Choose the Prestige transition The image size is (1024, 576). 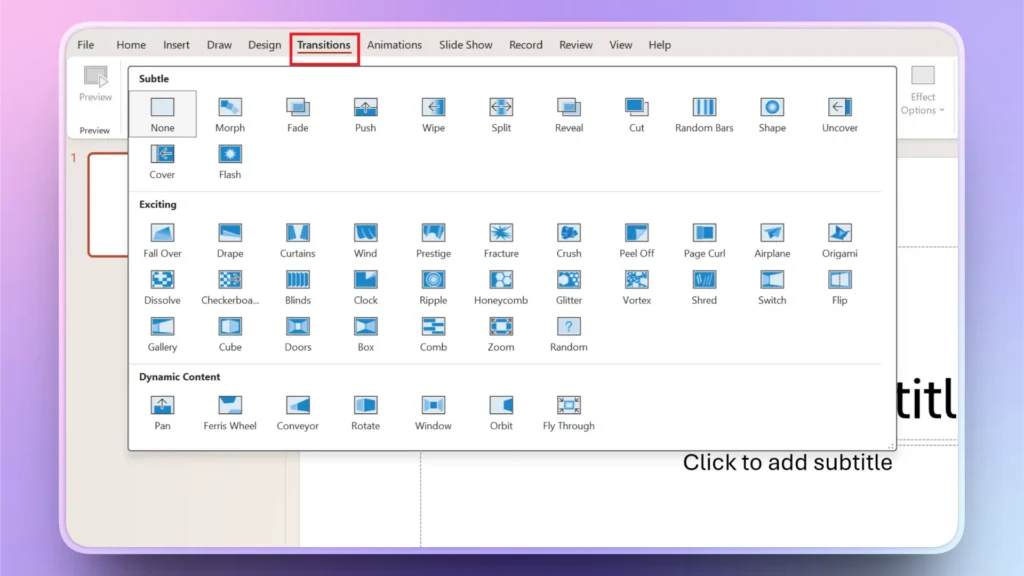[x=434, y=240]
